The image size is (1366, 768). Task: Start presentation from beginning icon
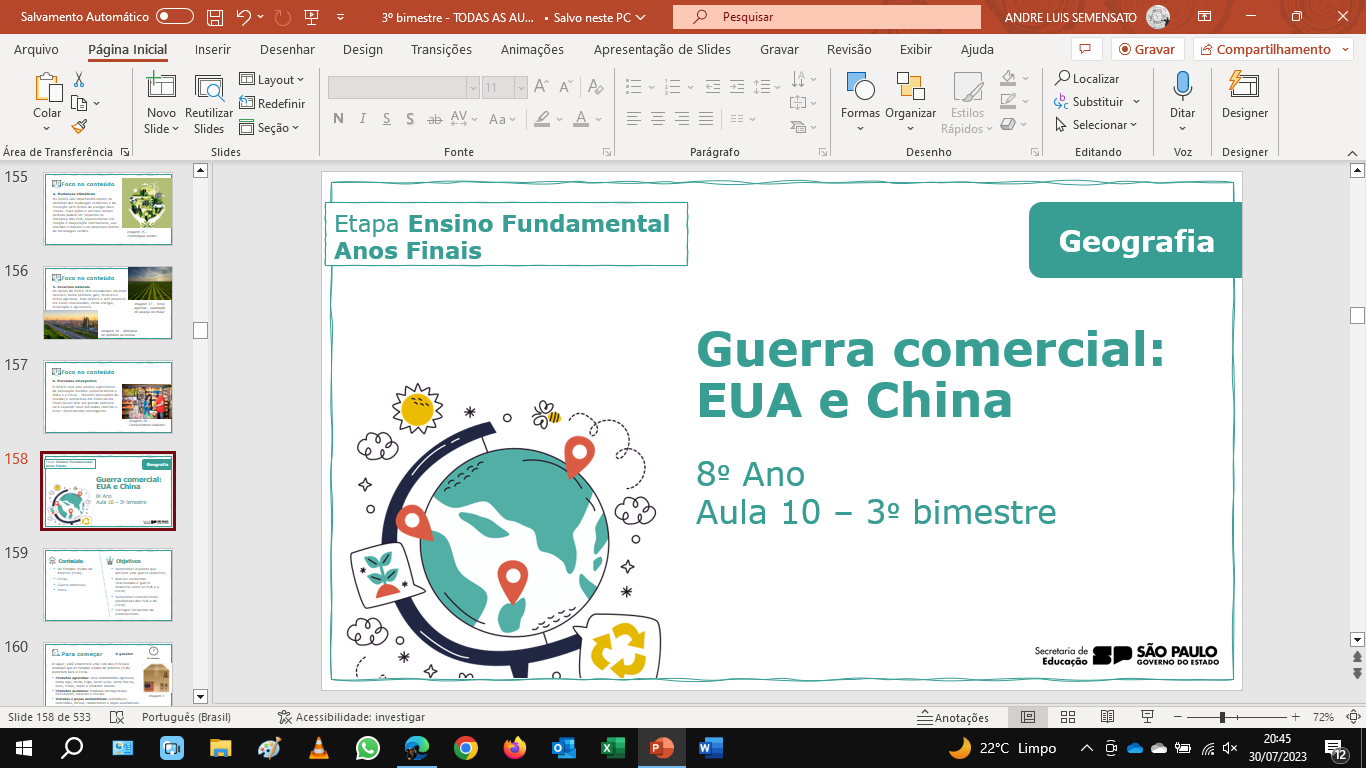pos(314,17)
